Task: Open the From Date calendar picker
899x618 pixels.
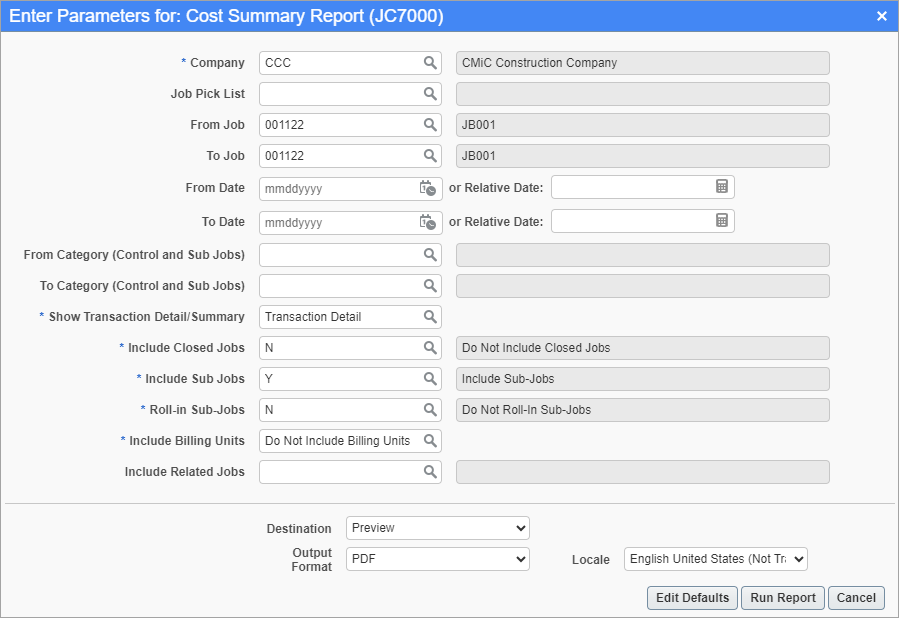Action: point(428,188)
